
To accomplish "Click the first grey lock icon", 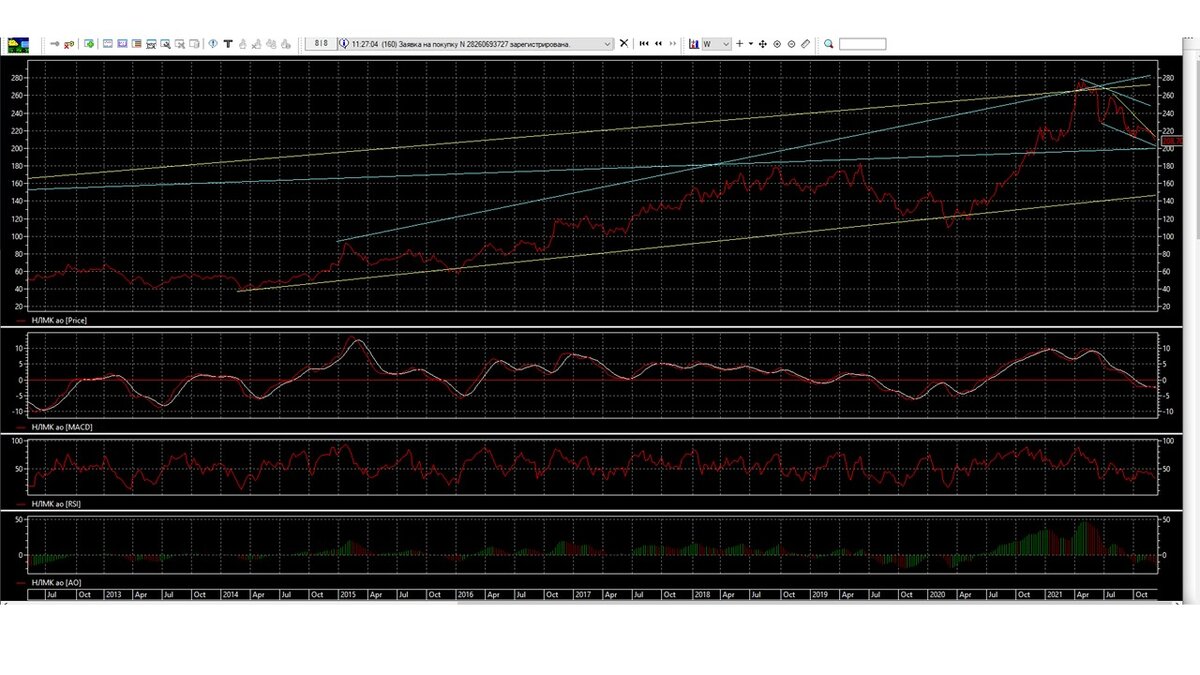I will click(243, 44).
